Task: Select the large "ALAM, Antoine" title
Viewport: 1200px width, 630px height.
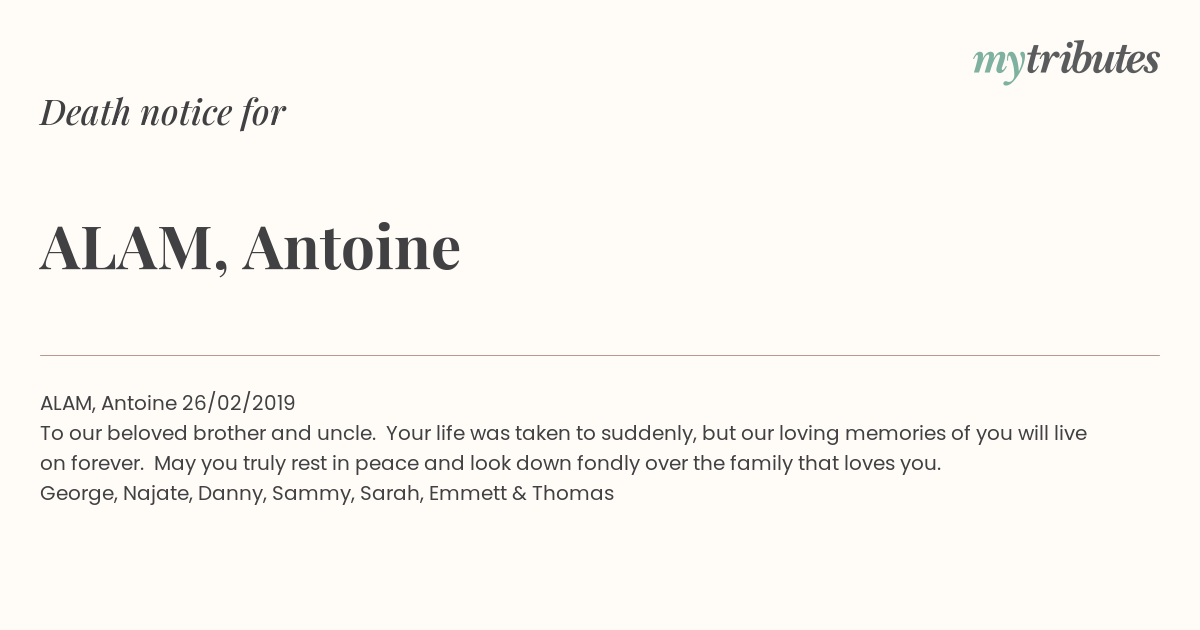Action: [250, 247]
